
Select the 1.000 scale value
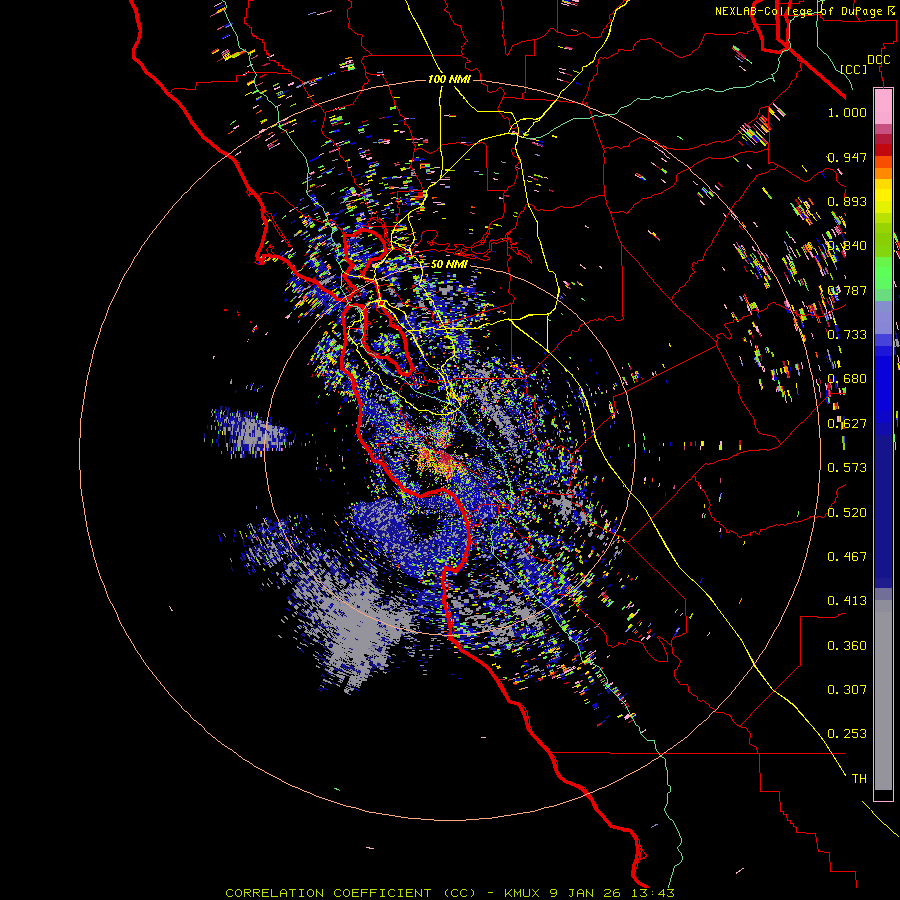point(847,112)
